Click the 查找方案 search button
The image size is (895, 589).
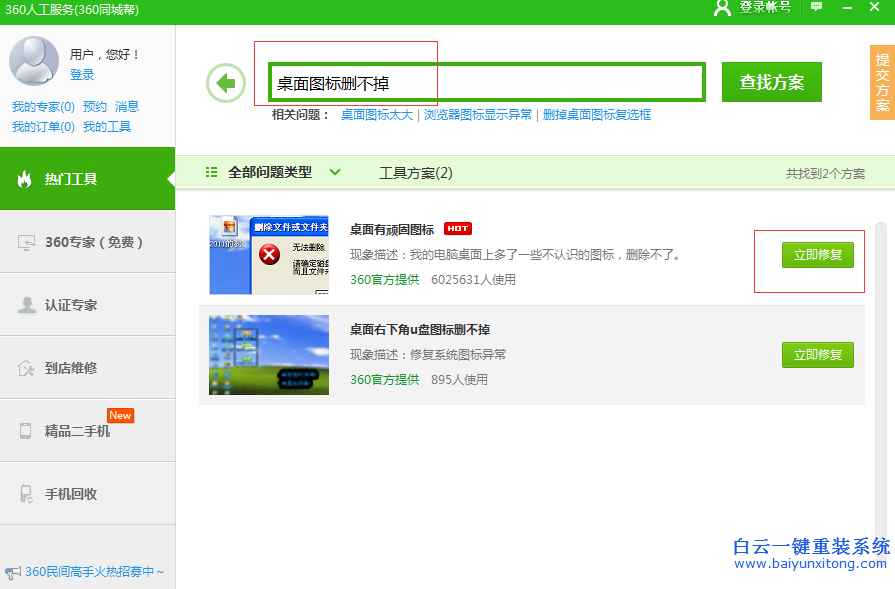coord(771,82)
